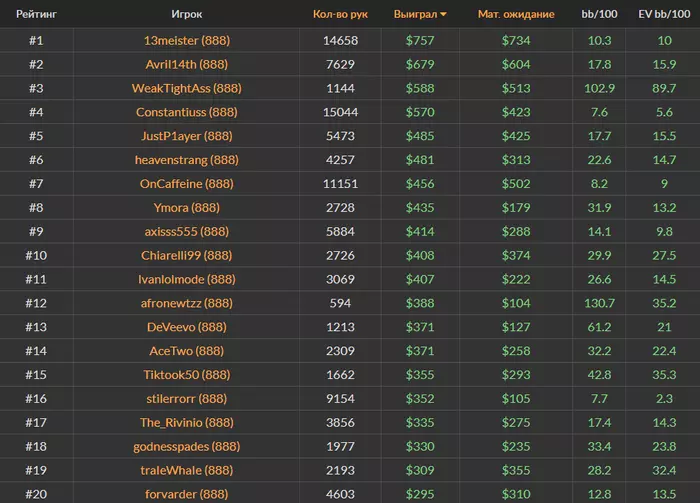
Task: Open player The_Rivinio (888) profile
Action: tap(187, 423)
